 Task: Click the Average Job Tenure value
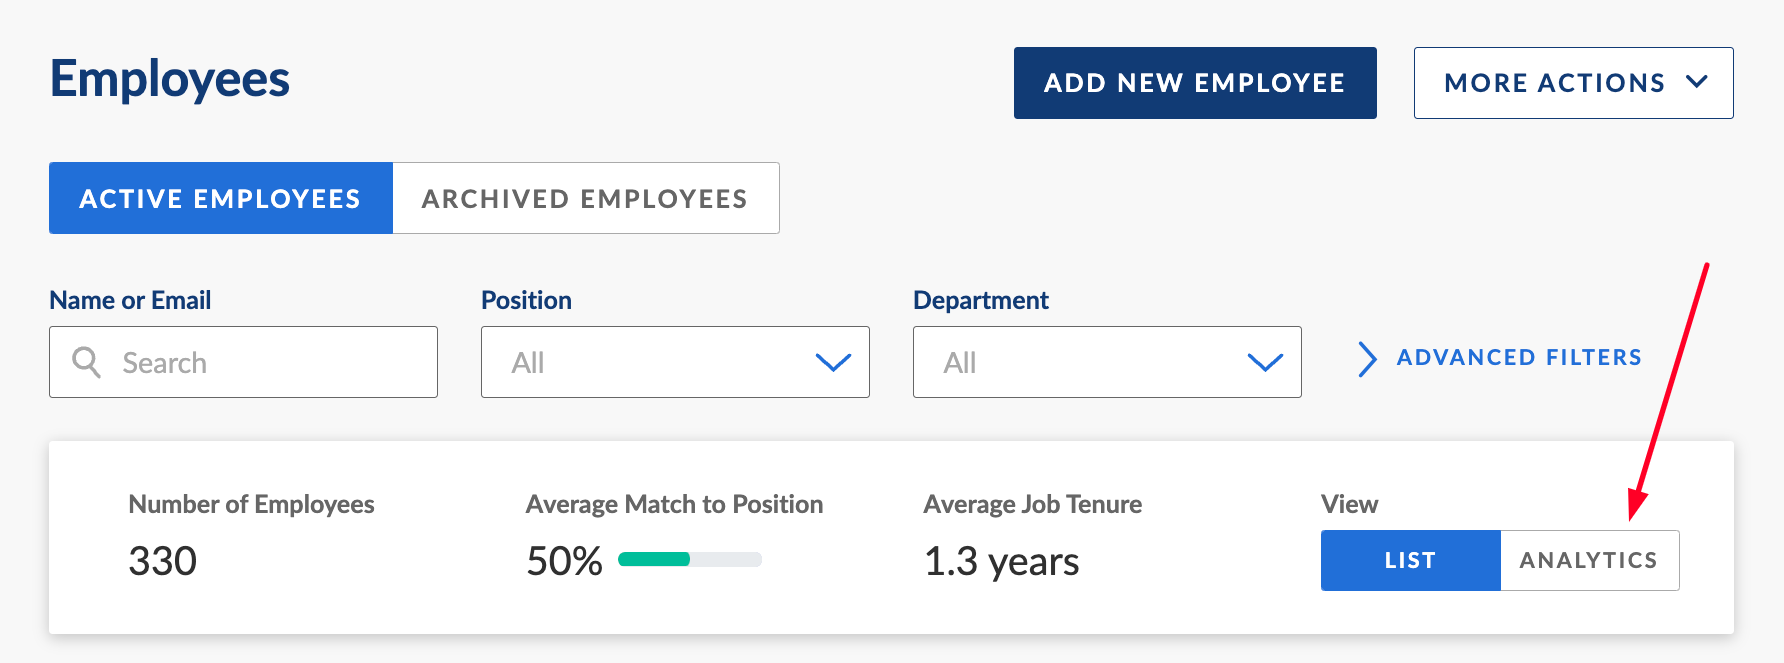pyautogui.click(x=1001, y=561)
